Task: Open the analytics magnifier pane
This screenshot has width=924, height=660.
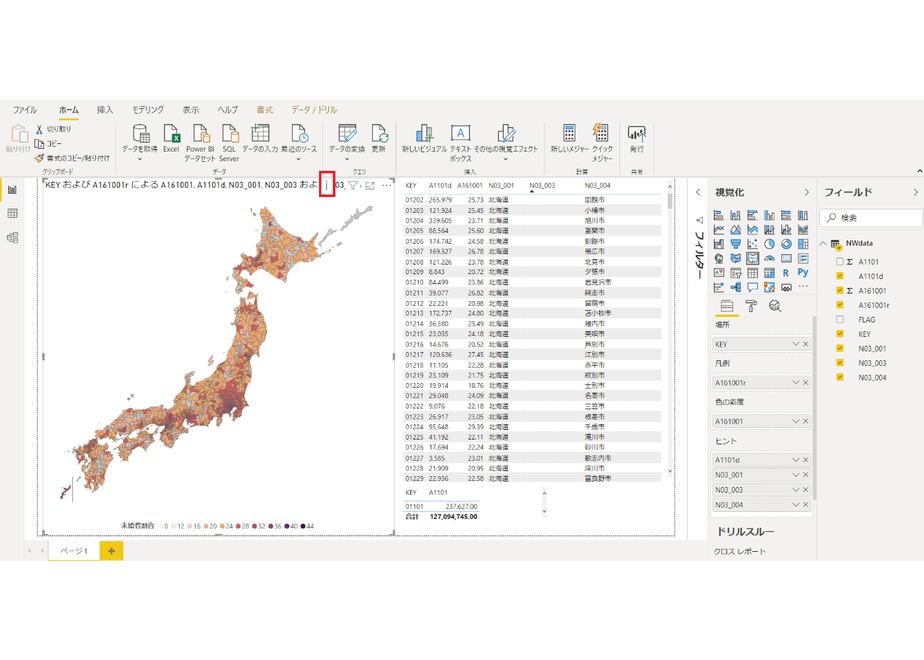Action: [775, 306]
